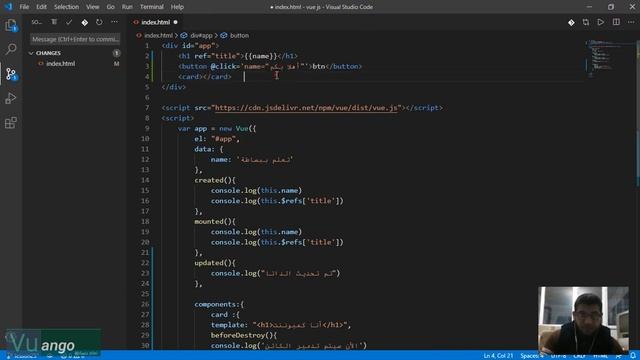This screenshot has width=640, height=360.
Task: Click the M status beside index.html
Action: (x=117, y=64)
